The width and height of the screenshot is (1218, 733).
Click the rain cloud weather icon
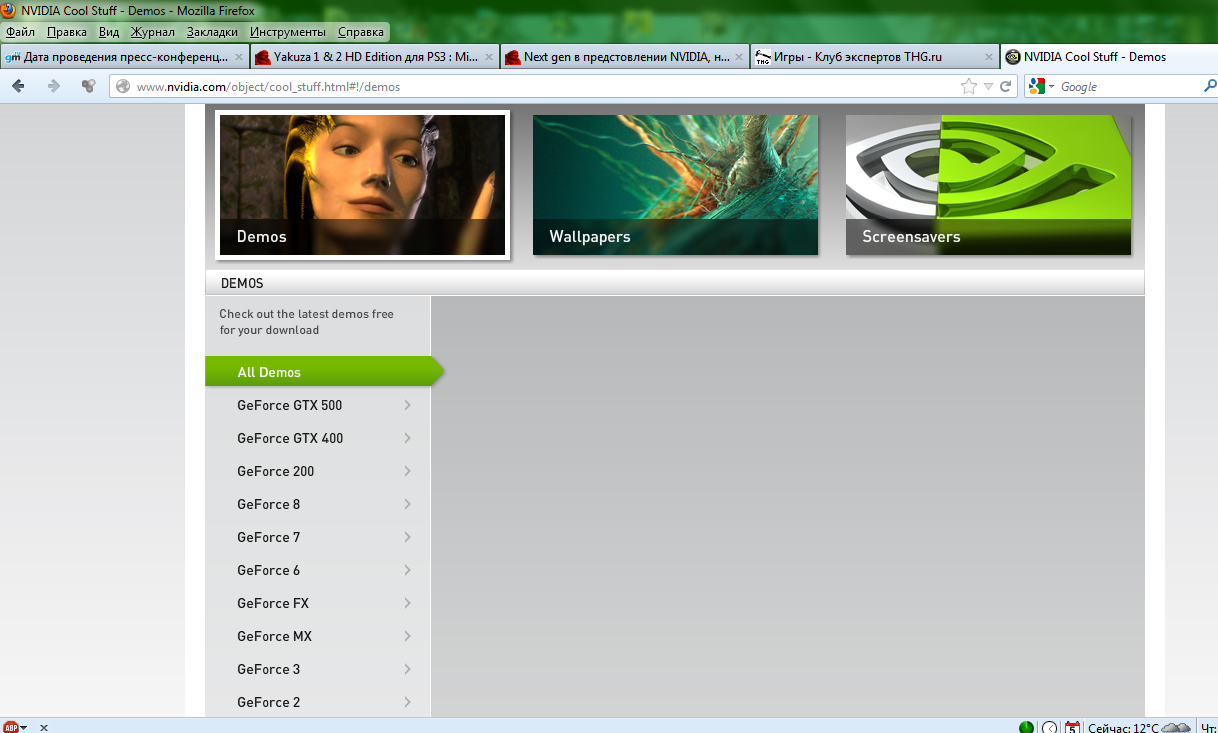tap(1177, 727)
